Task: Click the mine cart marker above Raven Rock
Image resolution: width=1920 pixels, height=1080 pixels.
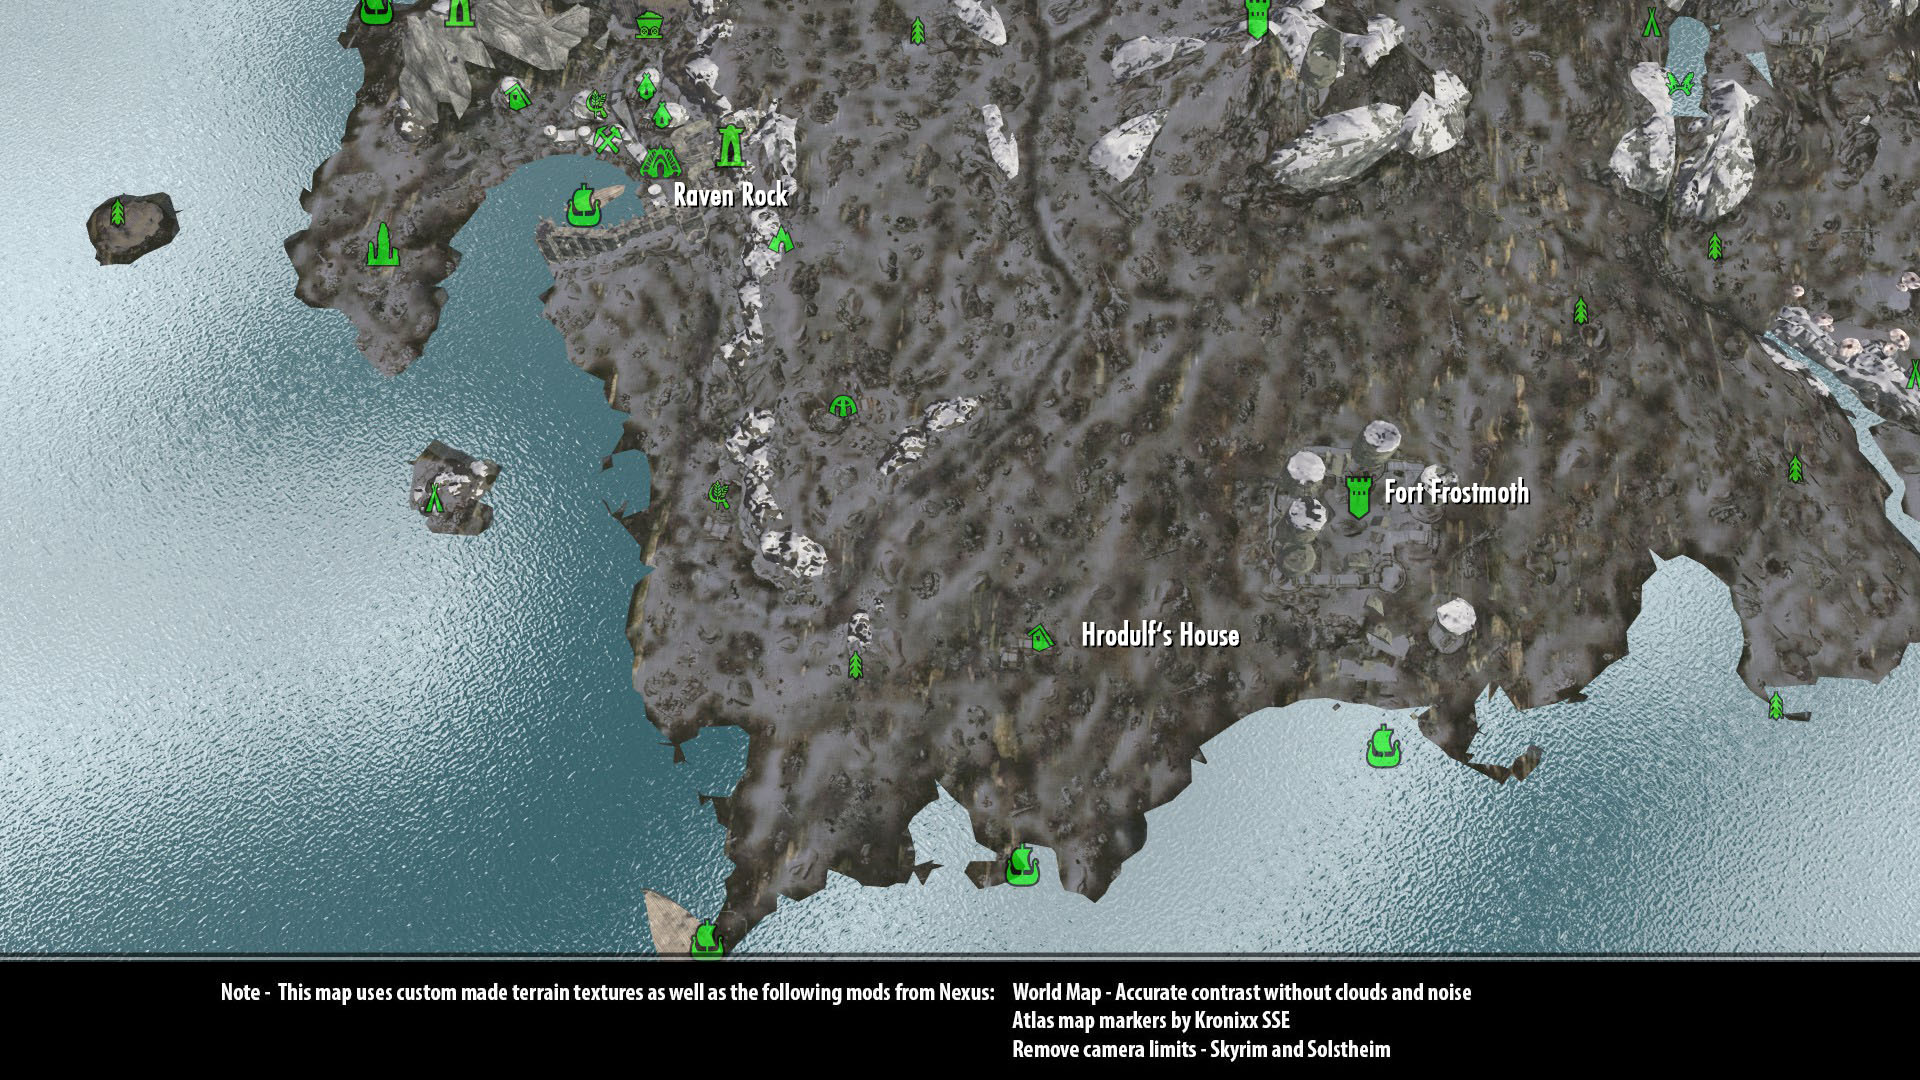Action: click(648, 24)
